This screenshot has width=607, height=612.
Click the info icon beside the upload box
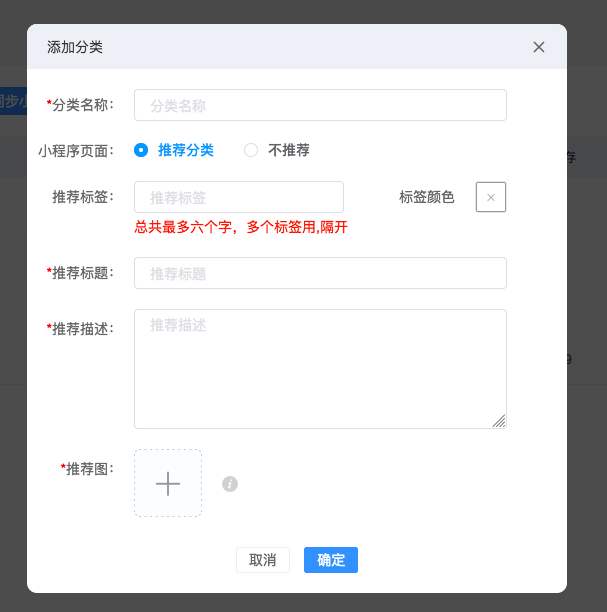click(x=230, y=484)
